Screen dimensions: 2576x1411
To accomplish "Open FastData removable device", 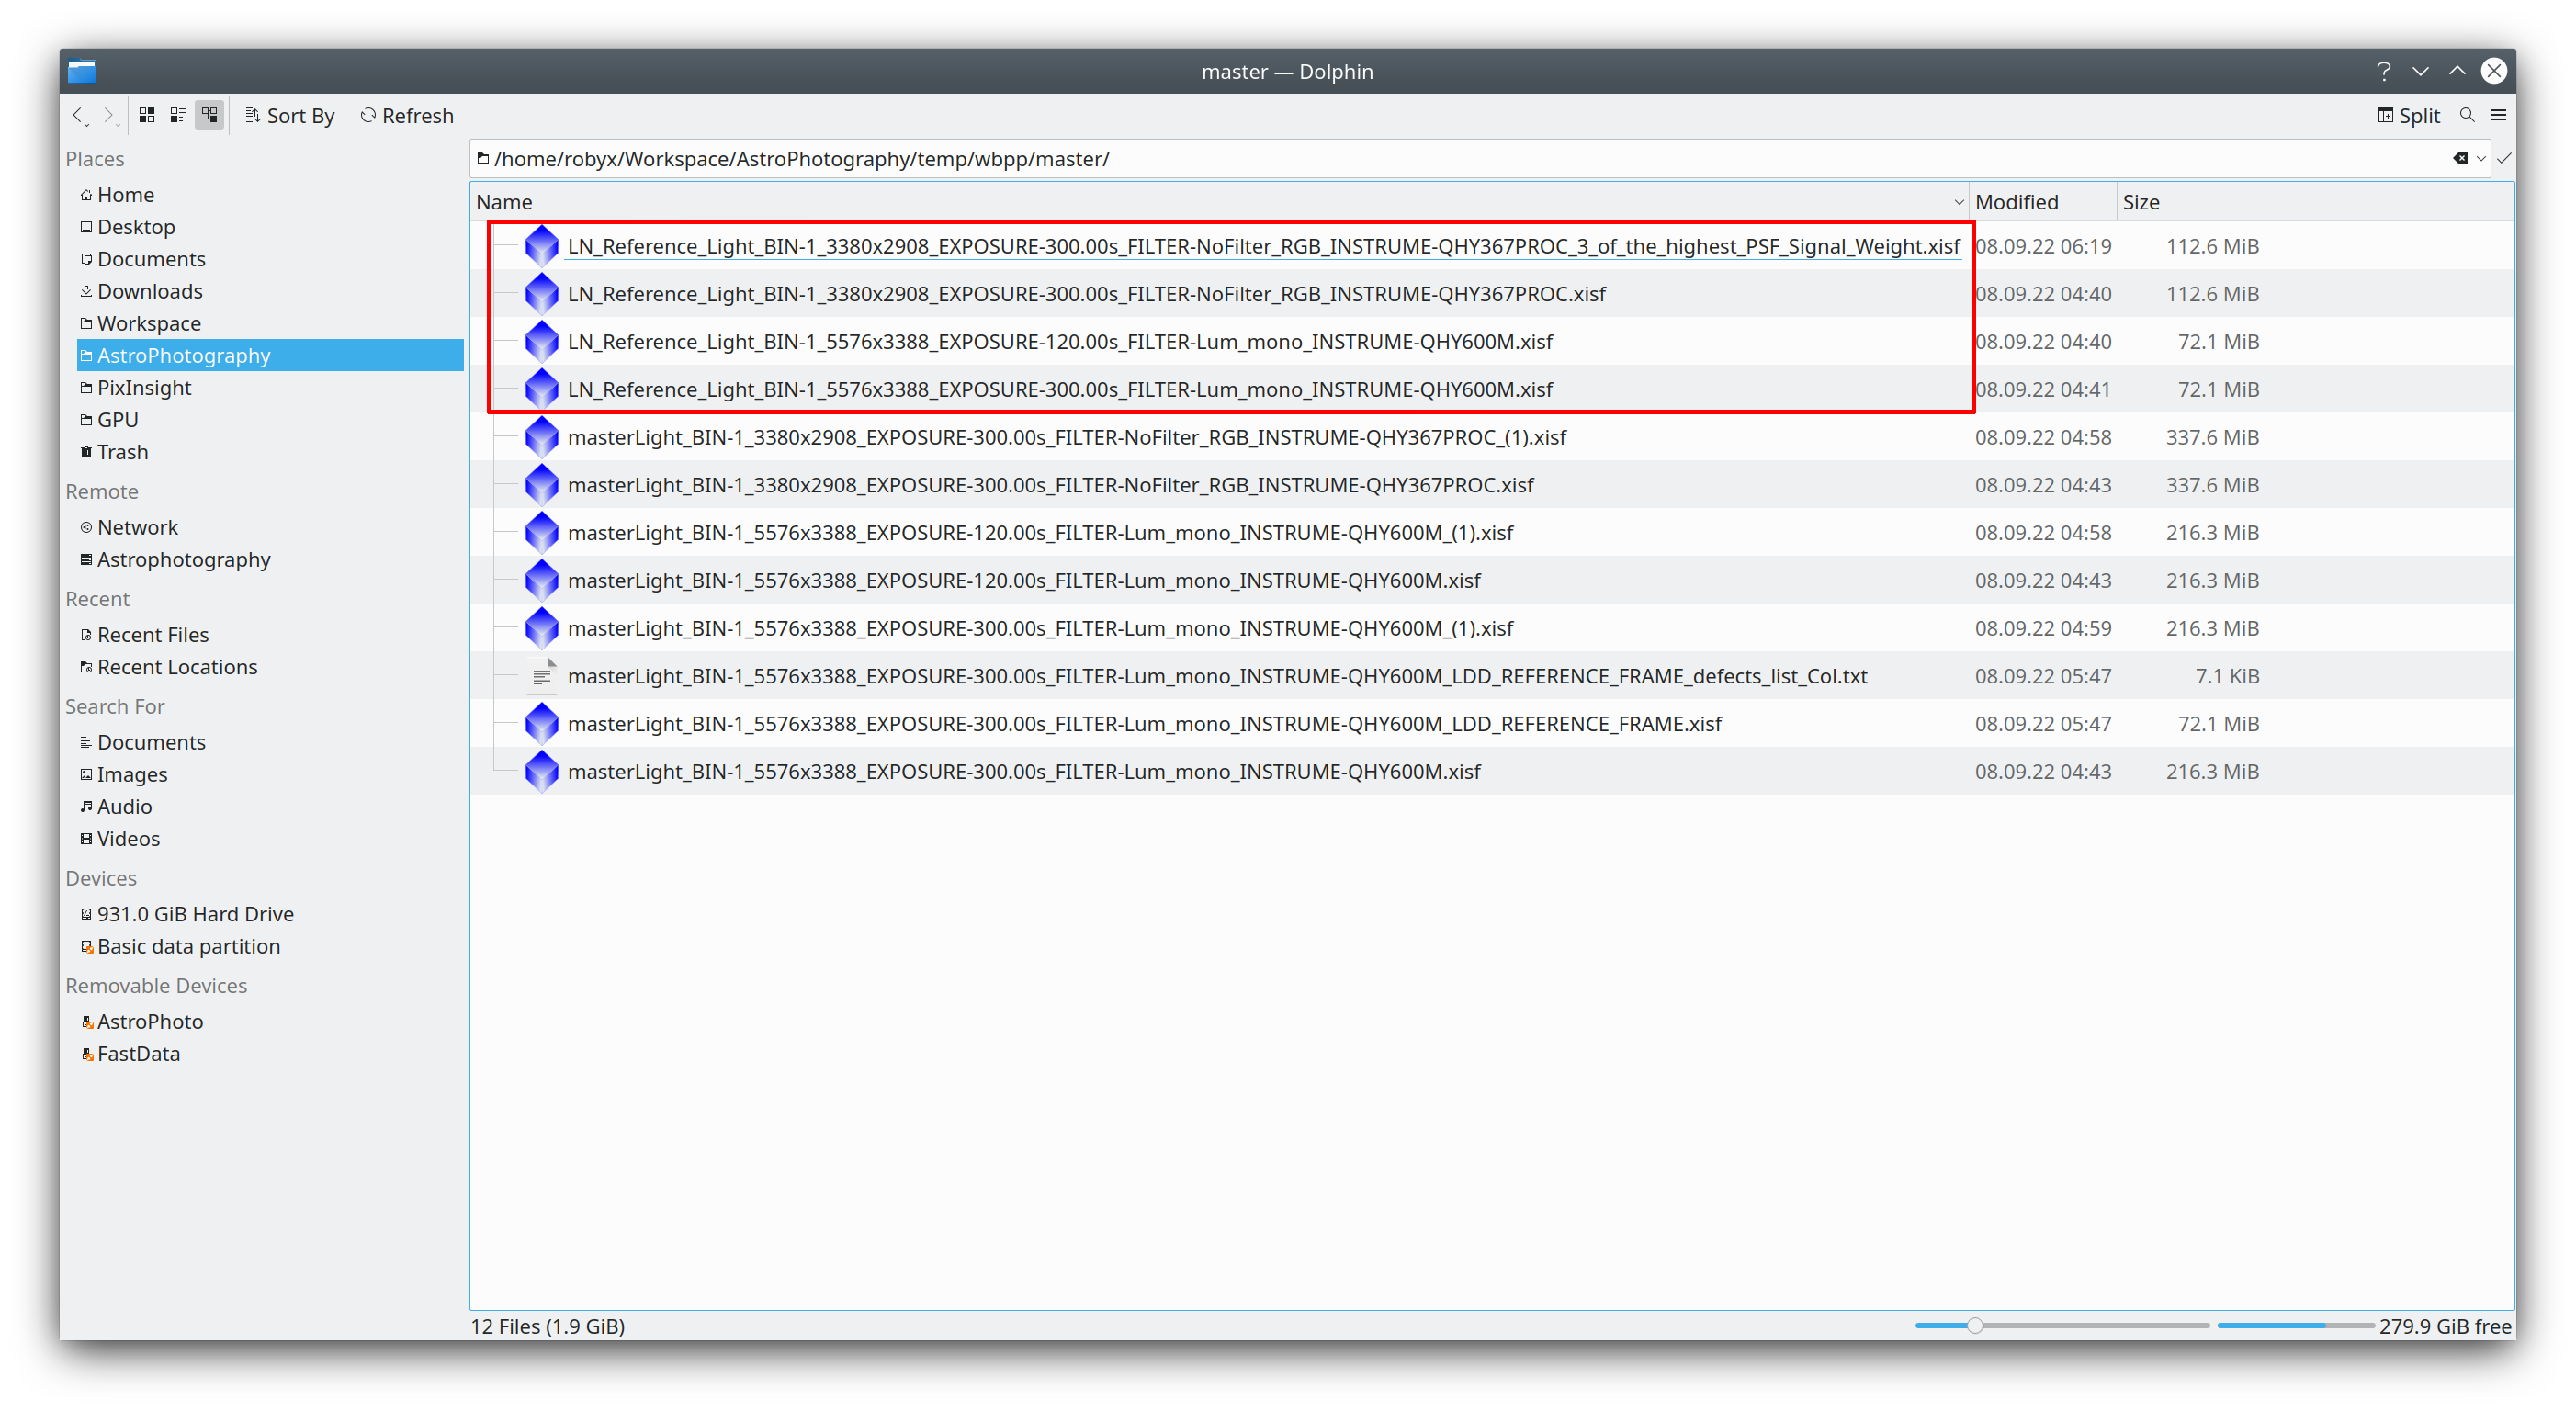I will click(x=138, y=1053).
